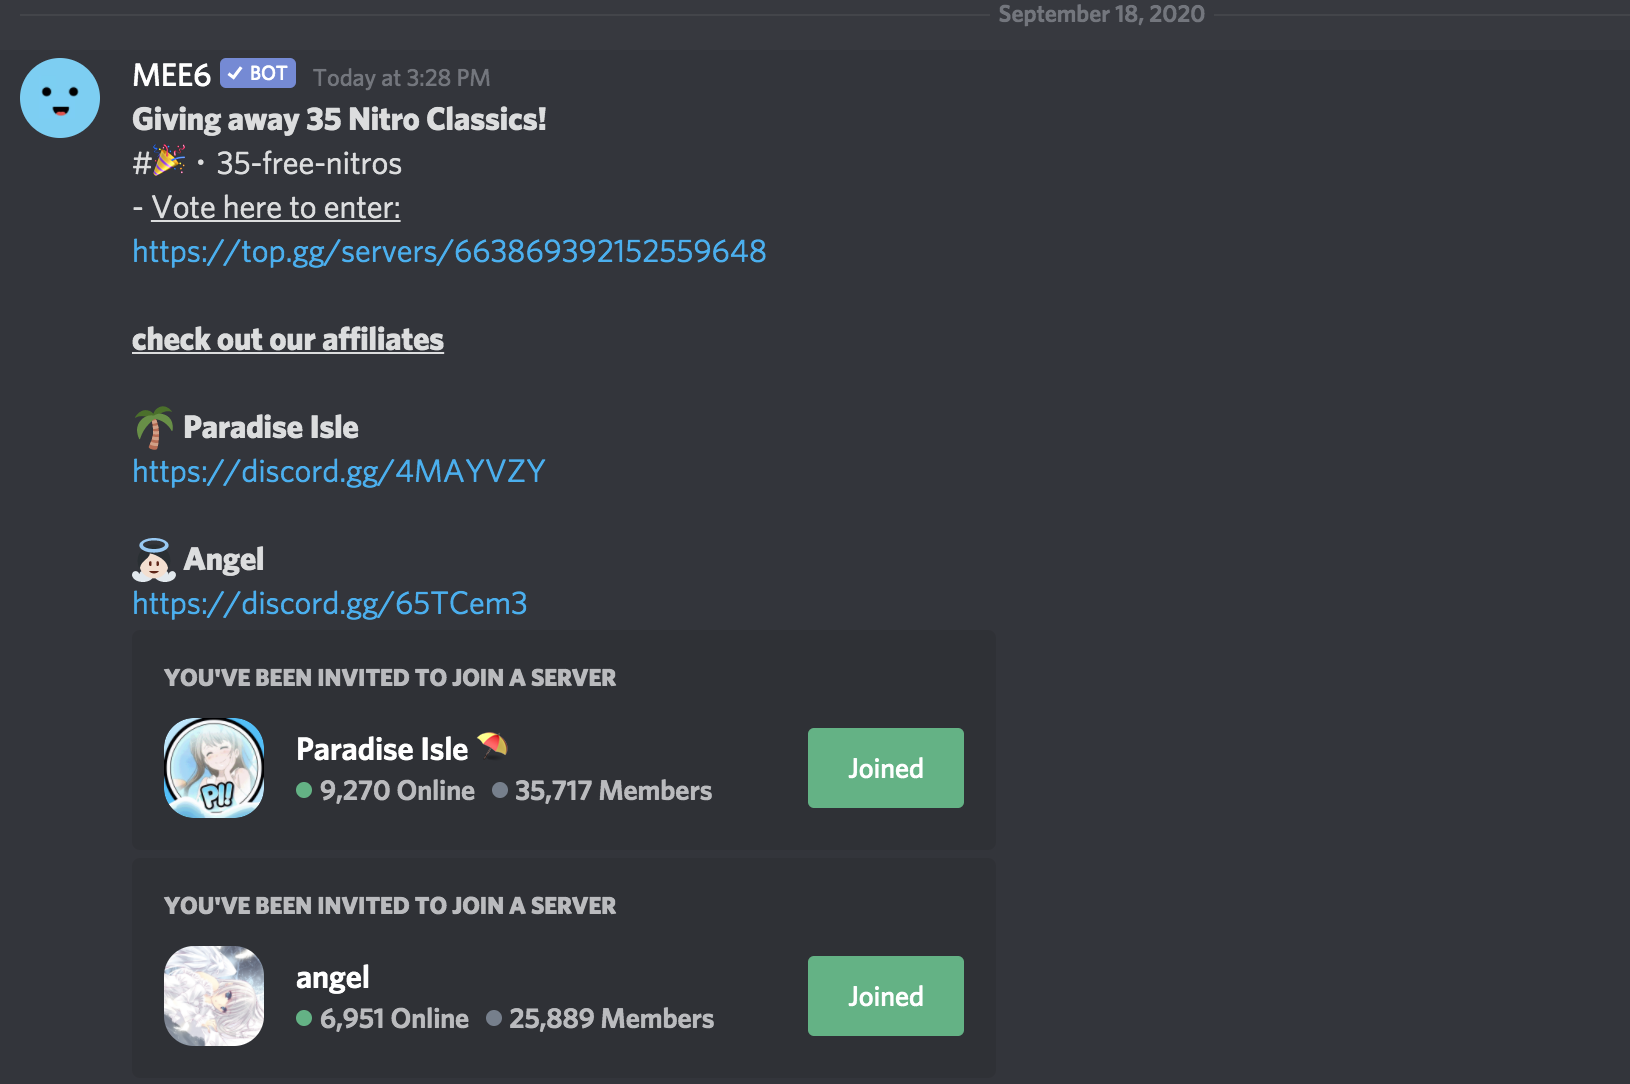Open the discord.gg/4MAYVZY invite link

click(x=338, y=471)
